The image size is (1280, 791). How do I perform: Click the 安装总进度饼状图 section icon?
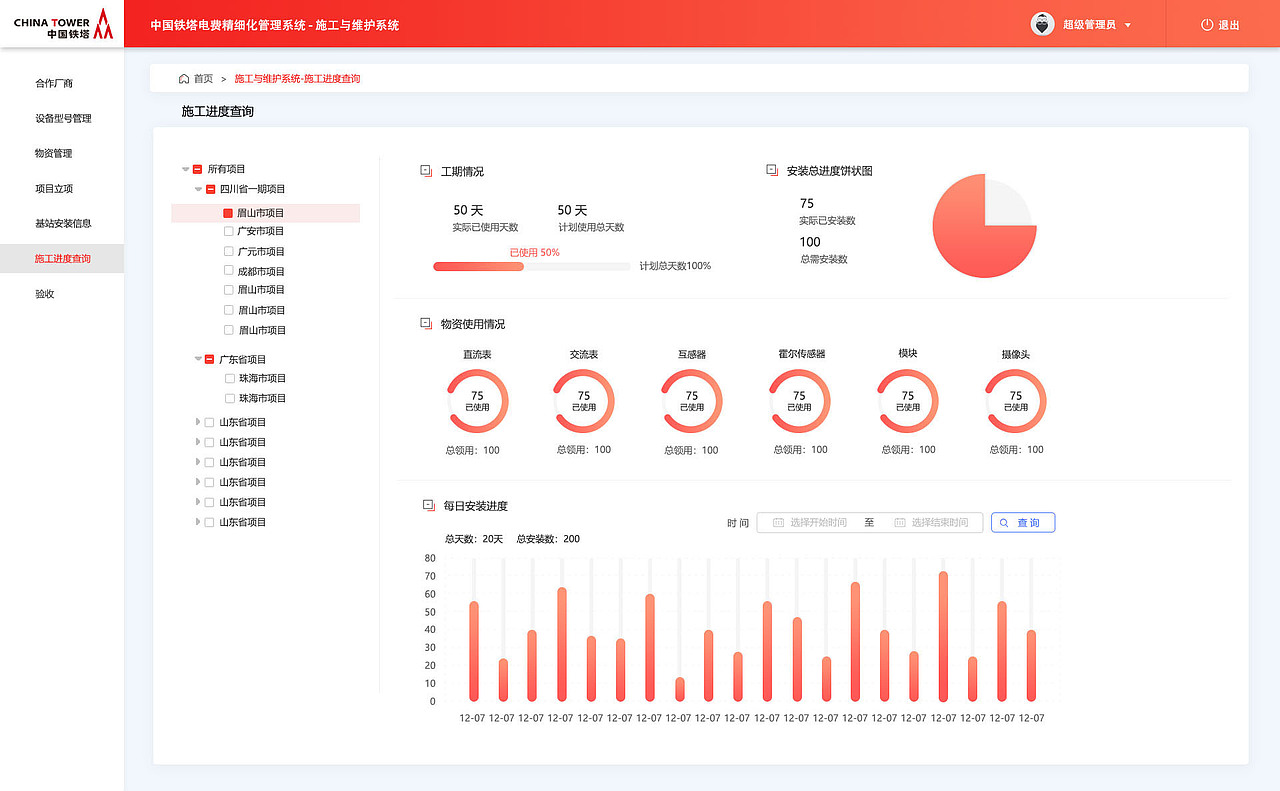pos(772,170)
